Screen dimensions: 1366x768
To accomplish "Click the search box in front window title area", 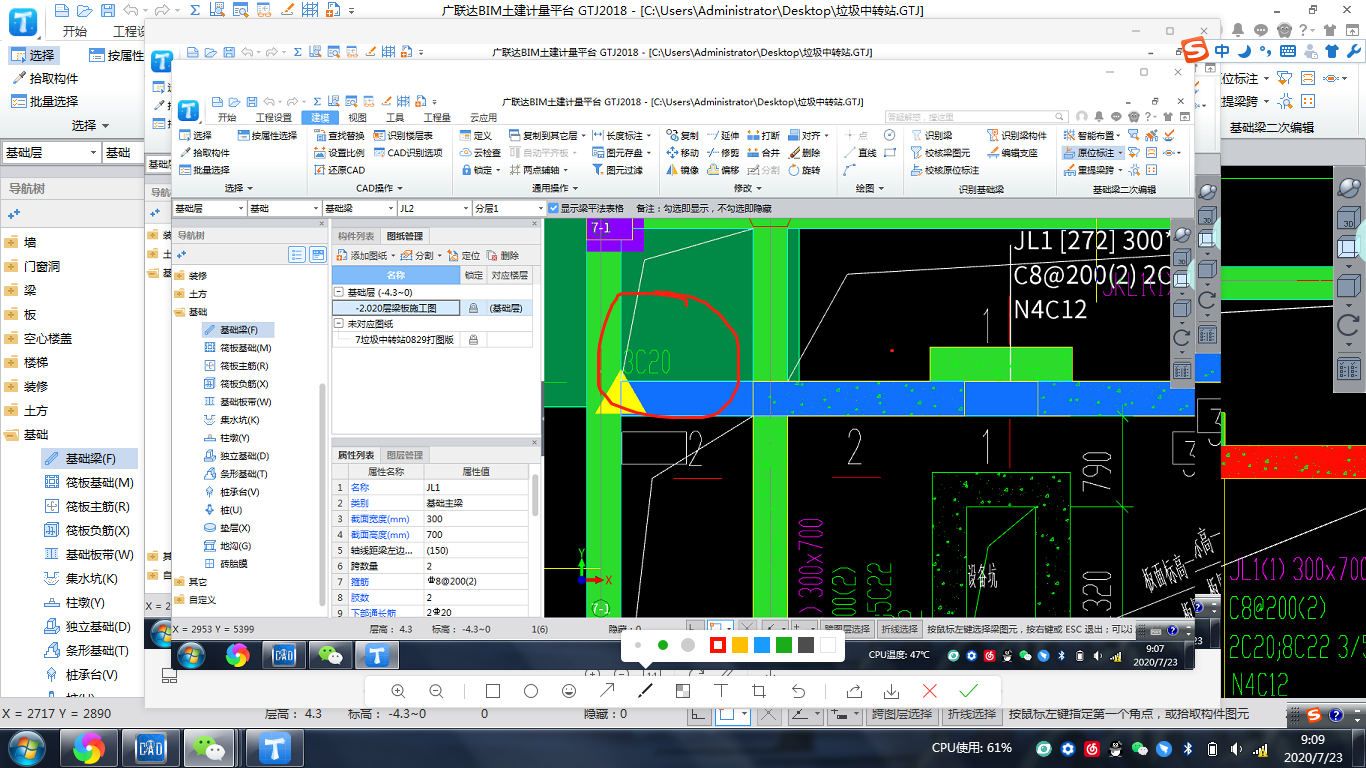I will click(978, 117).
